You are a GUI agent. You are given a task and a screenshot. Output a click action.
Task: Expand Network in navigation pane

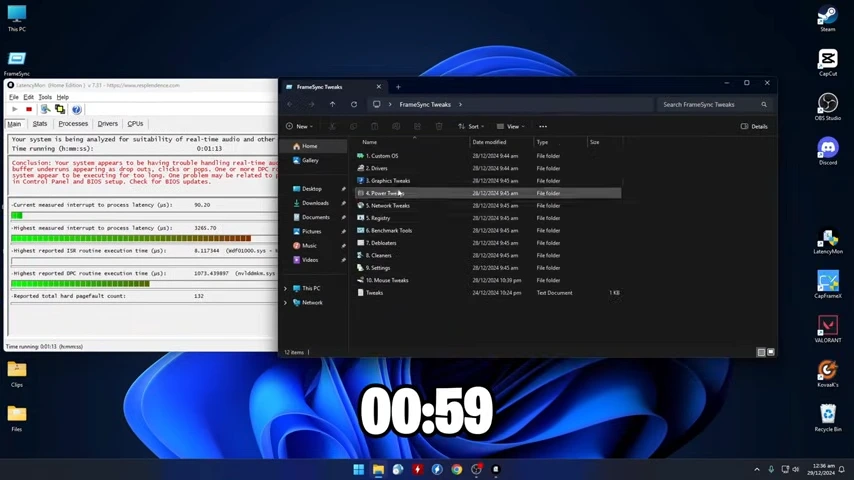[x=285, y=302]
